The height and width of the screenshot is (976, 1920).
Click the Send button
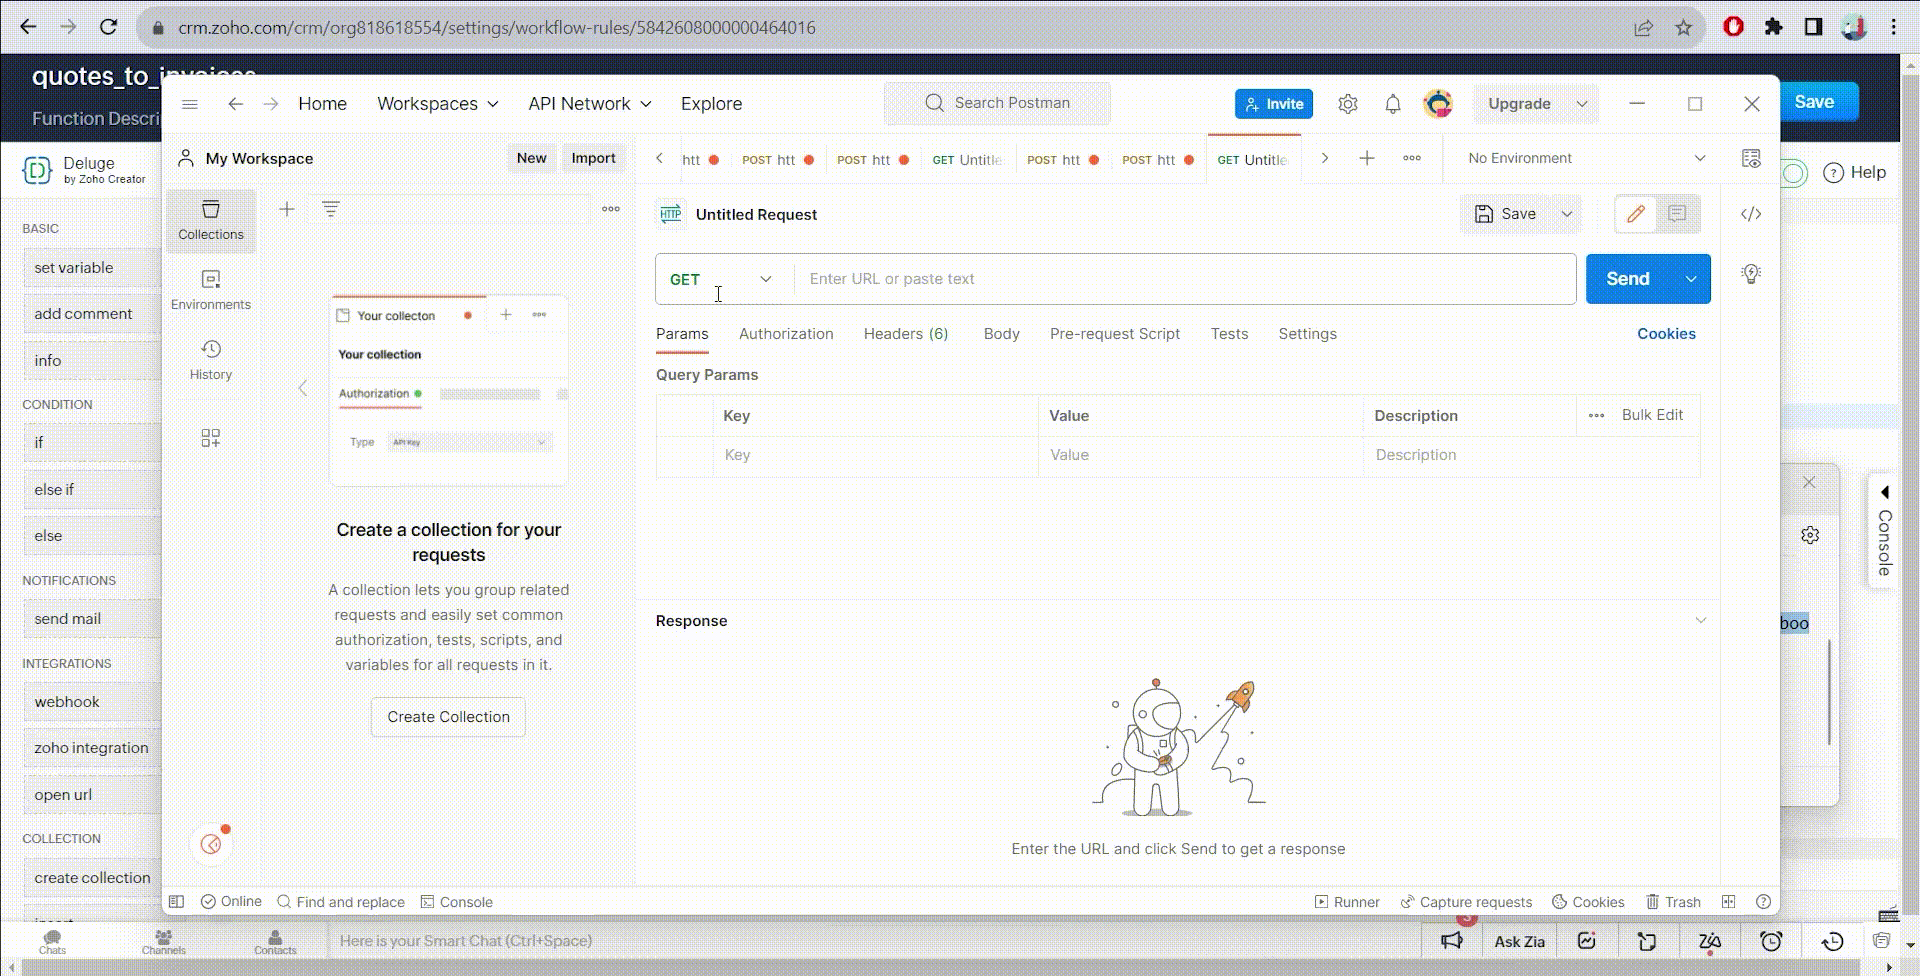(1627, 279)
